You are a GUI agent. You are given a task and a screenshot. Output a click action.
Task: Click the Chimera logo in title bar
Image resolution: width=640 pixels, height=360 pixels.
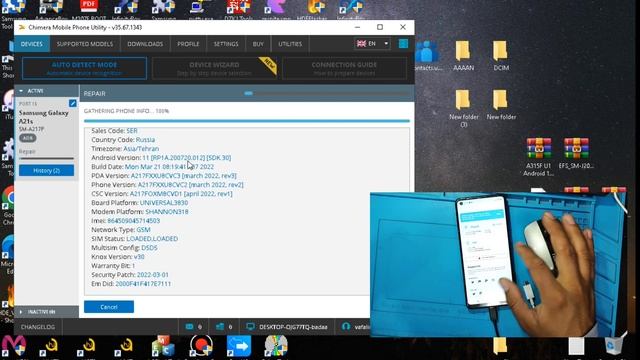[x=22, y=27]
